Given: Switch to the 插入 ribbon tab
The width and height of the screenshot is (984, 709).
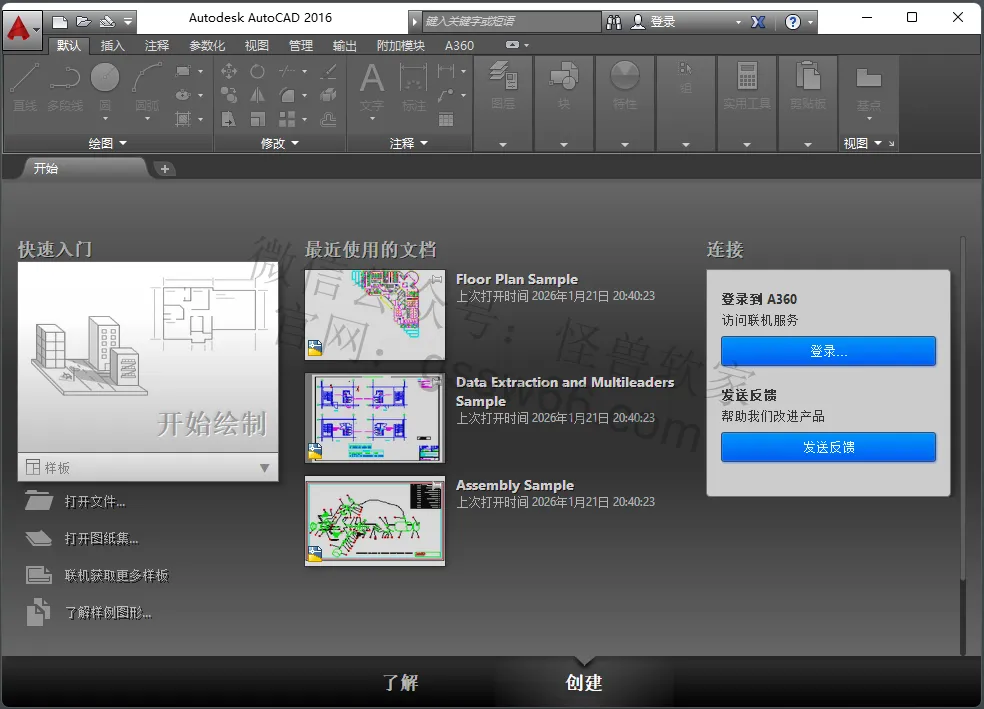Looking at the screenshot, I should pos(112,45).
